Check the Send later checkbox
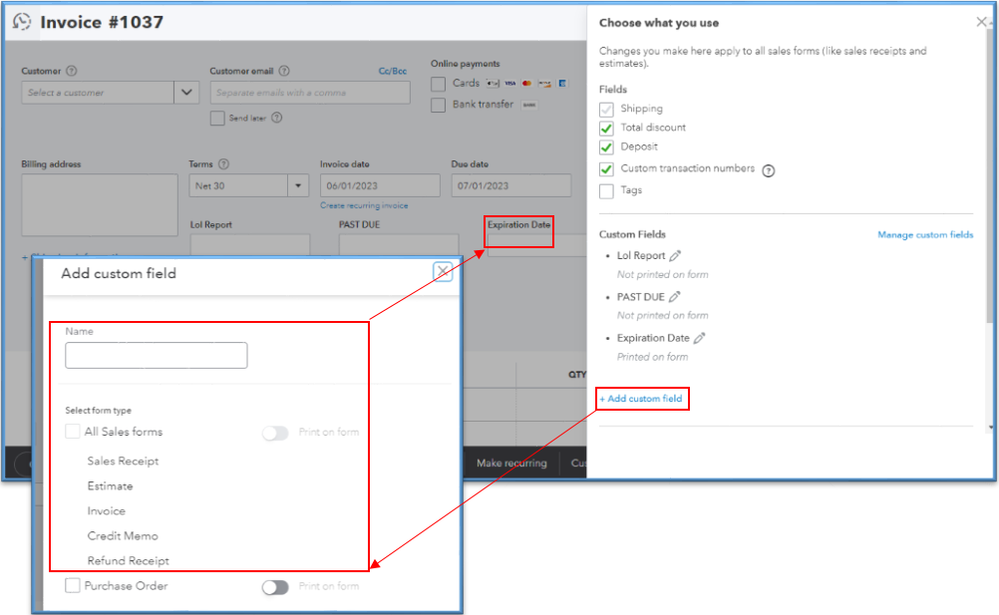This screenshot has height=615, width=999. 217,118
